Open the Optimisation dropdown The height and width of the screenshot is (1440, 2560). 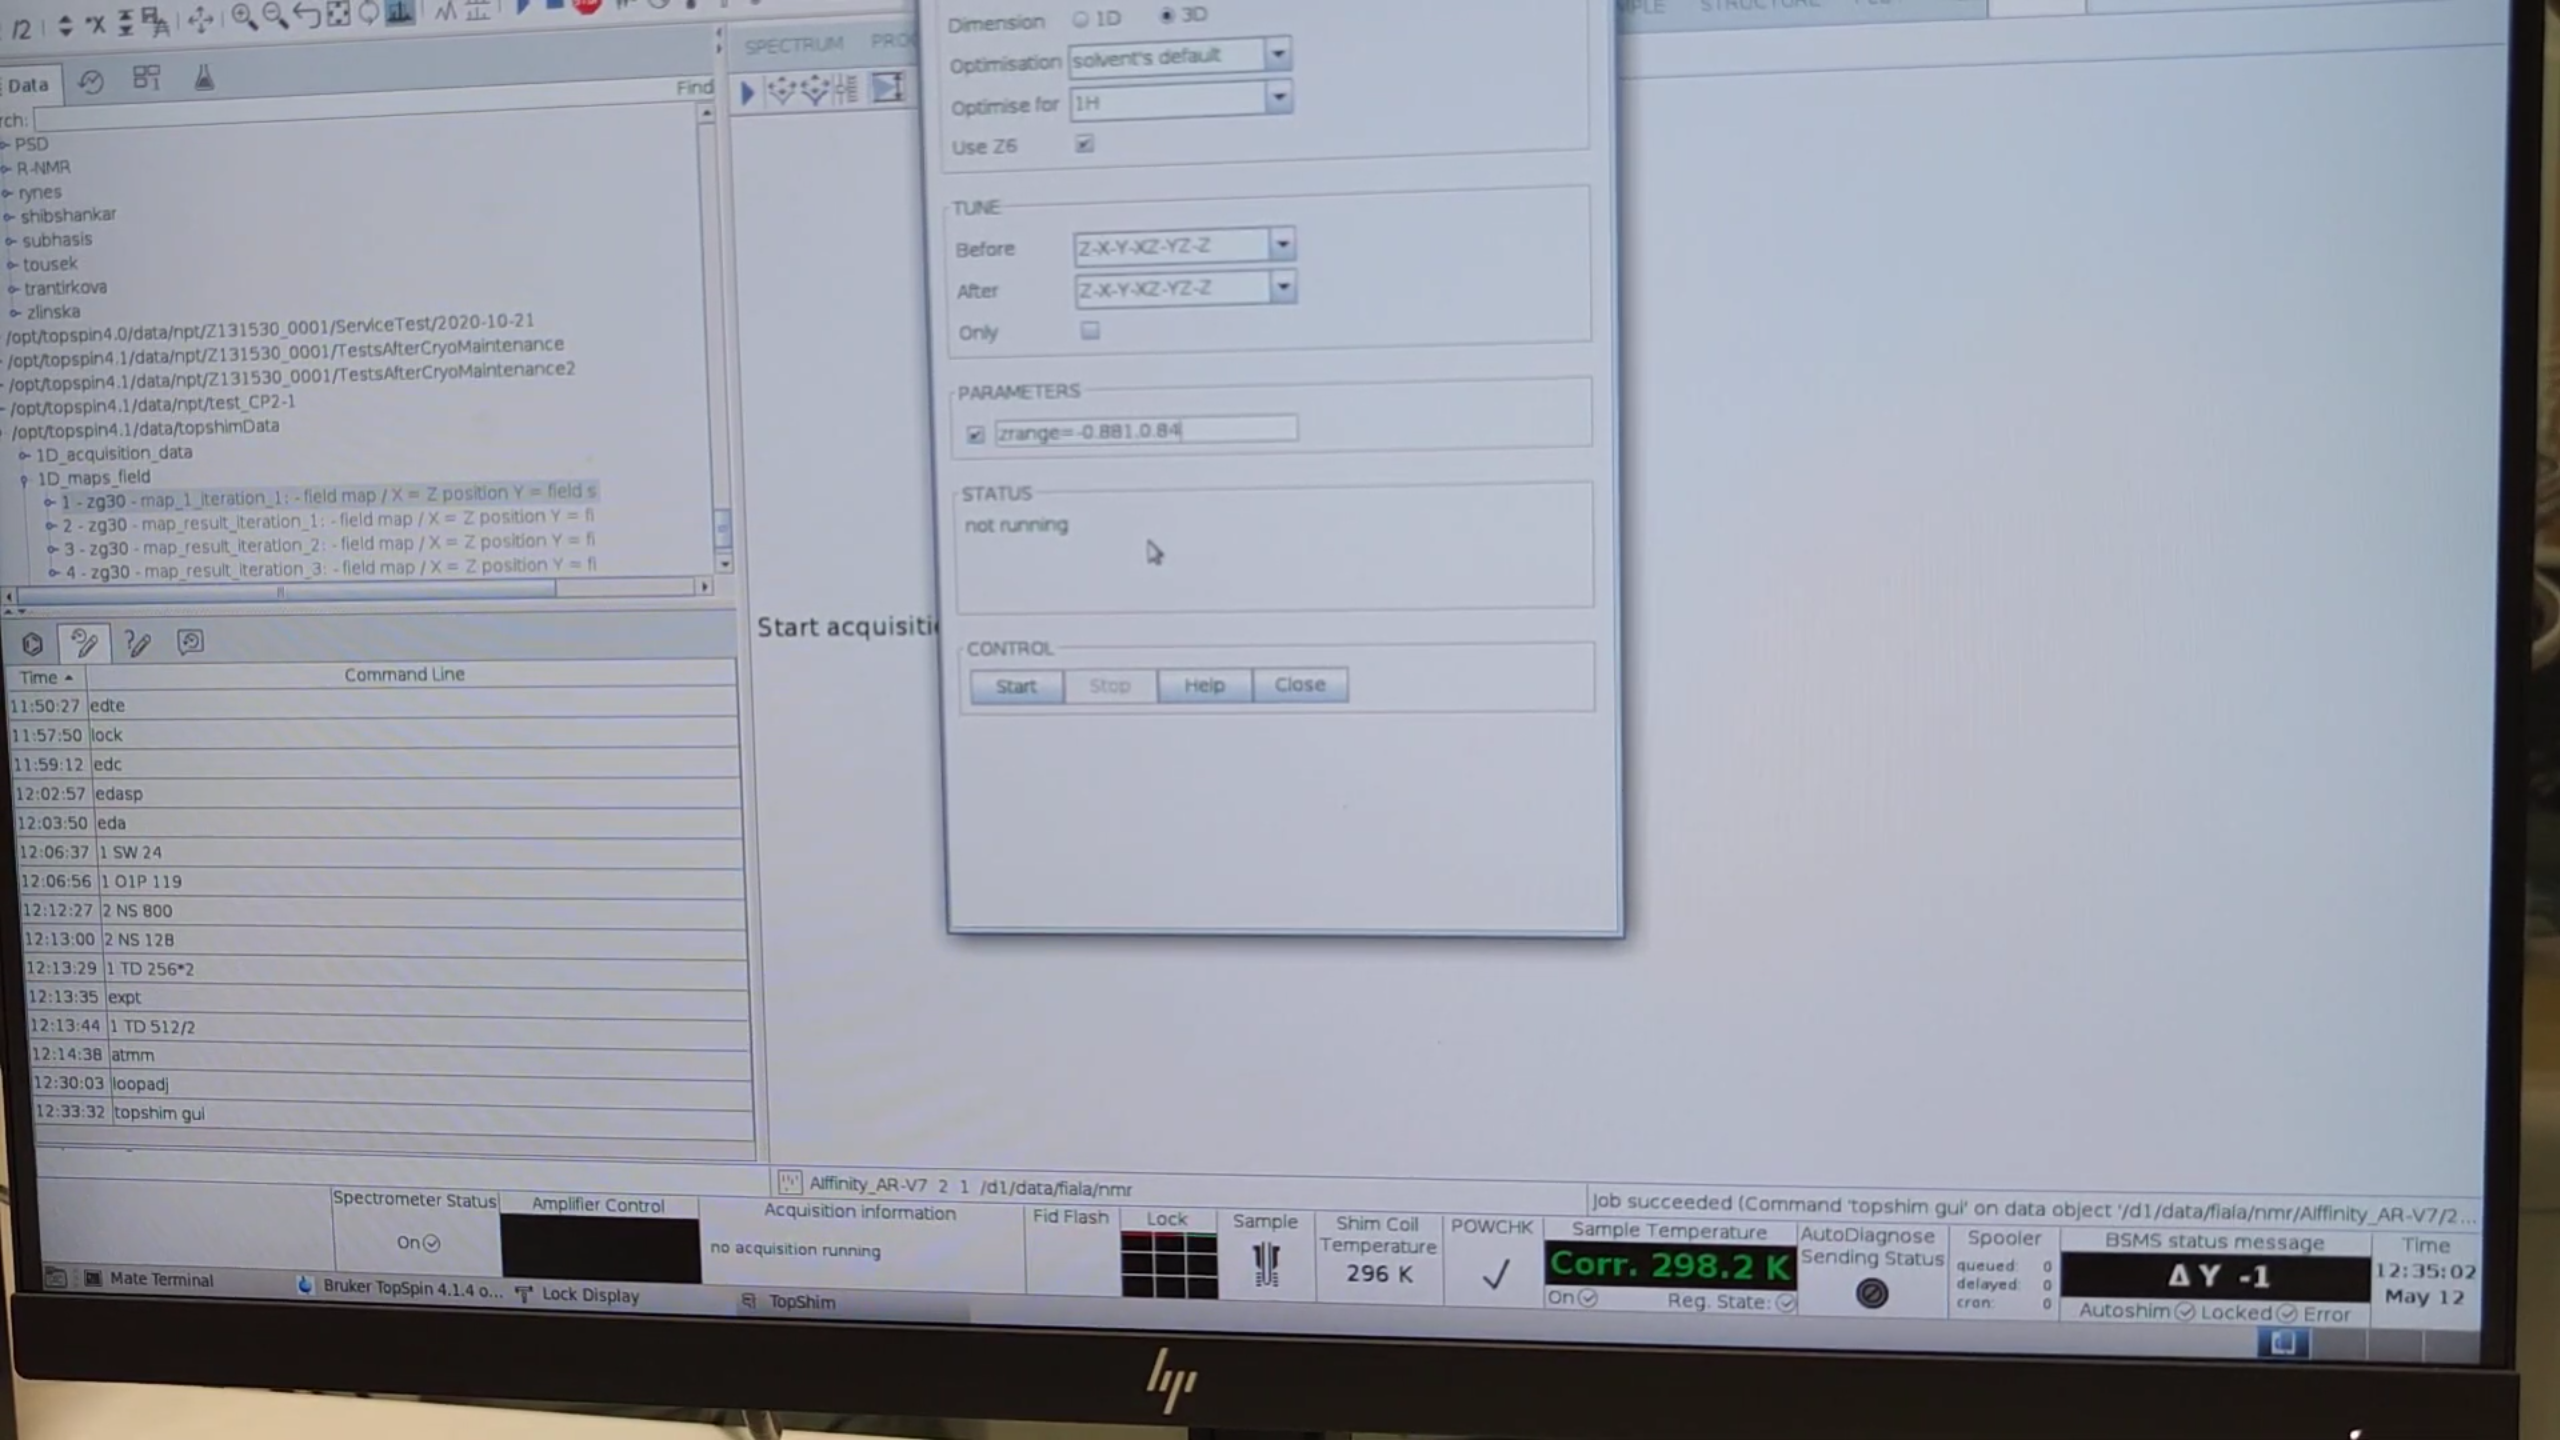coord(1278,55)
